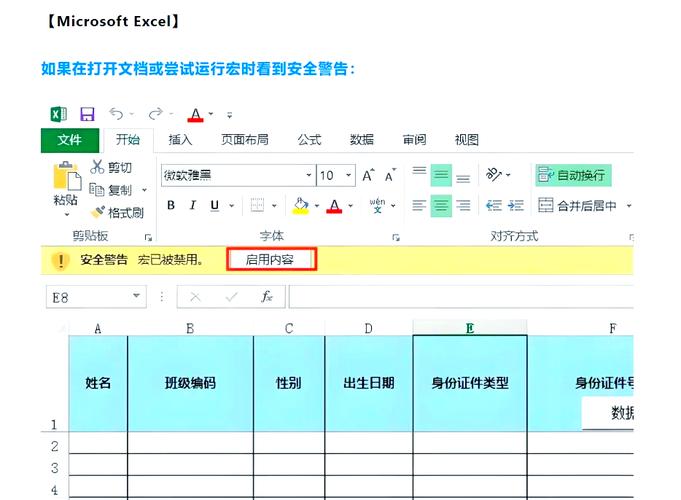The width and height of the screenshot is (681, 500).
Task: Expand the font size dropdown arrow
Action: [x=348, y=175]
